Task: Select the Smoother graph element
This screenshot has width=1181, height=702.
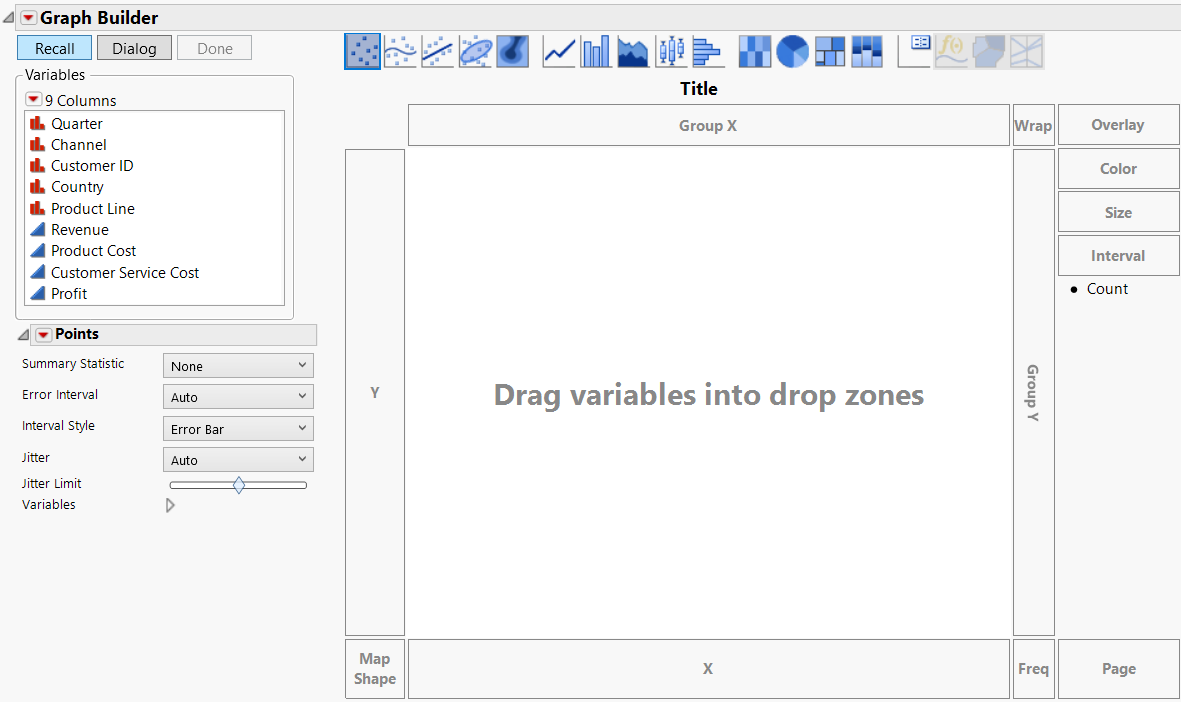Action: coord(399,51)
